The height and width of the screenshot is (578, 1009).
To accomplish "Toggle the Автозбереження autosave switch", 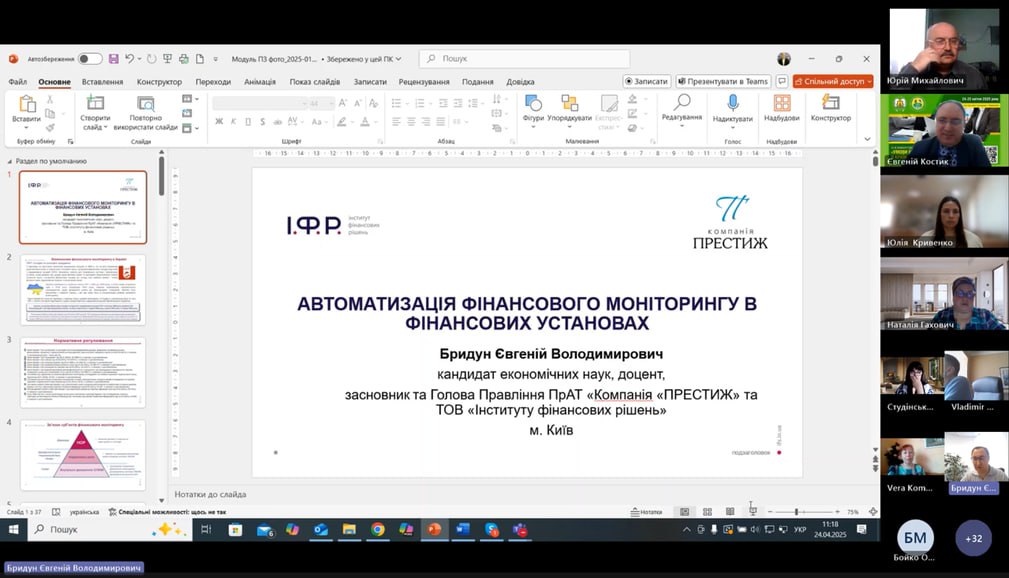I will [89, 59].
